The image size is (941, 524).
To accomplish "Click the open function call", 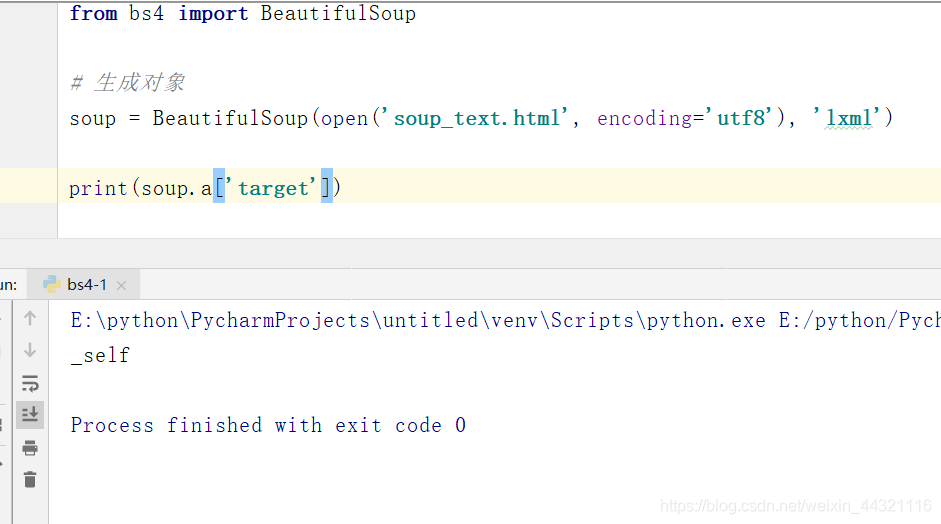I will [344, 118].
